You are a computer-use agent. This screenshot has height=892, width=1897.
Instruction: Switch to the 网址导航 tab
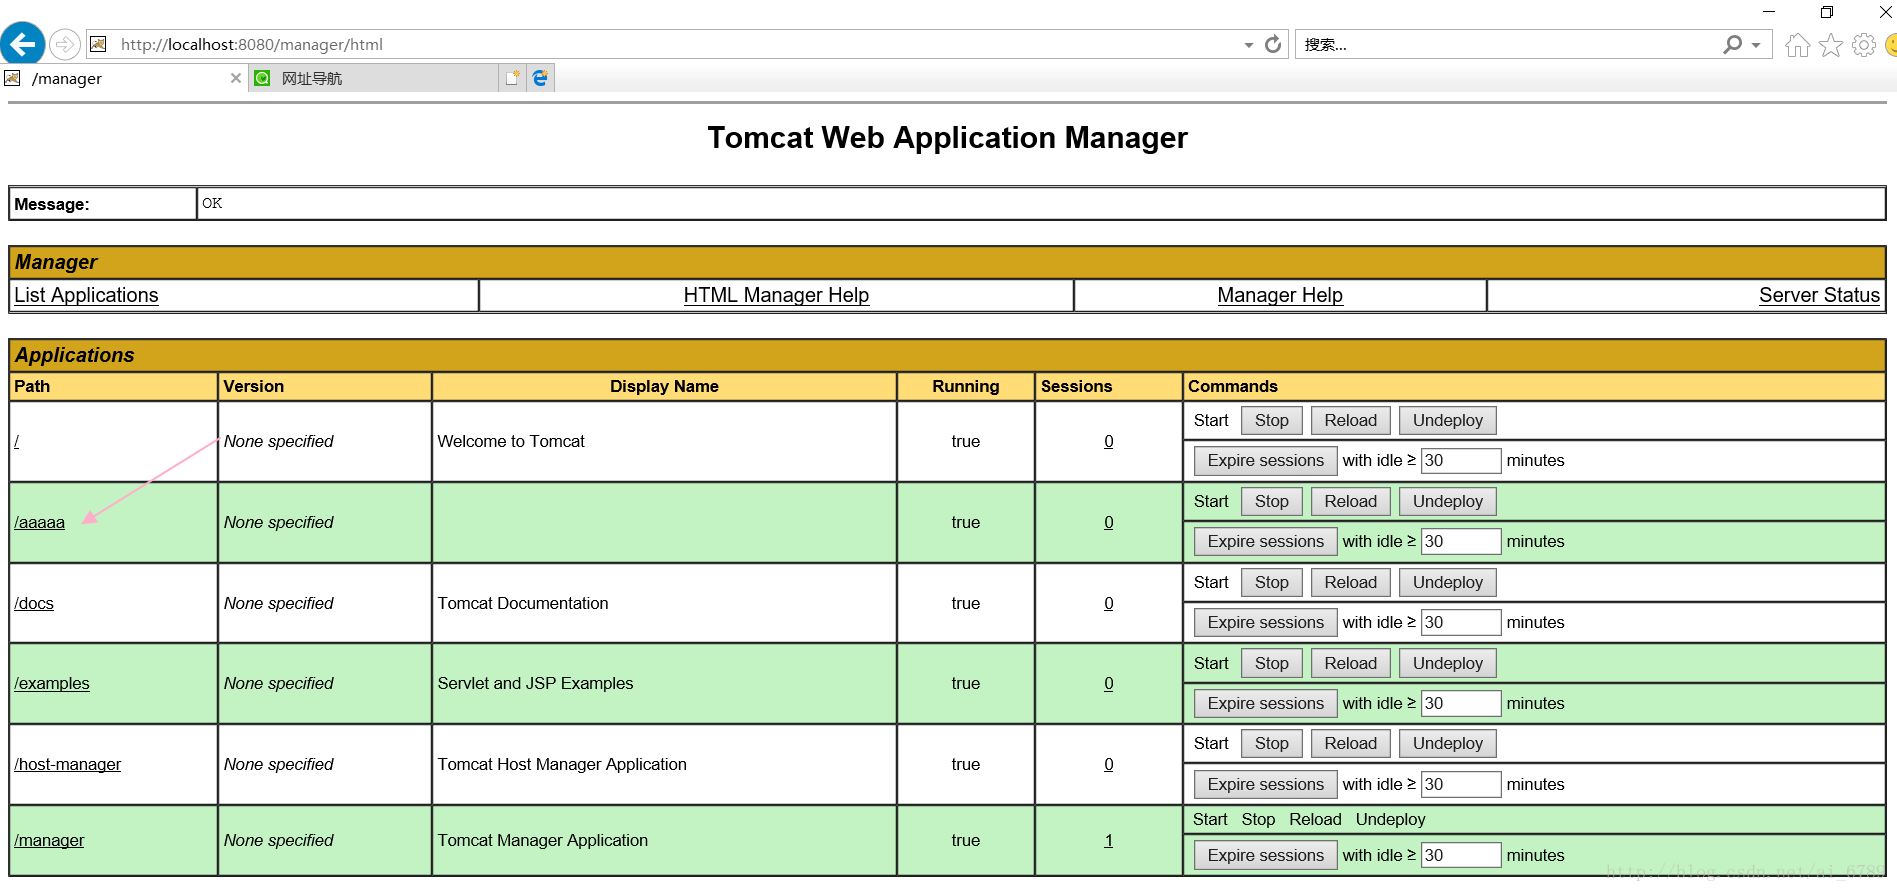tap(374, 78)
